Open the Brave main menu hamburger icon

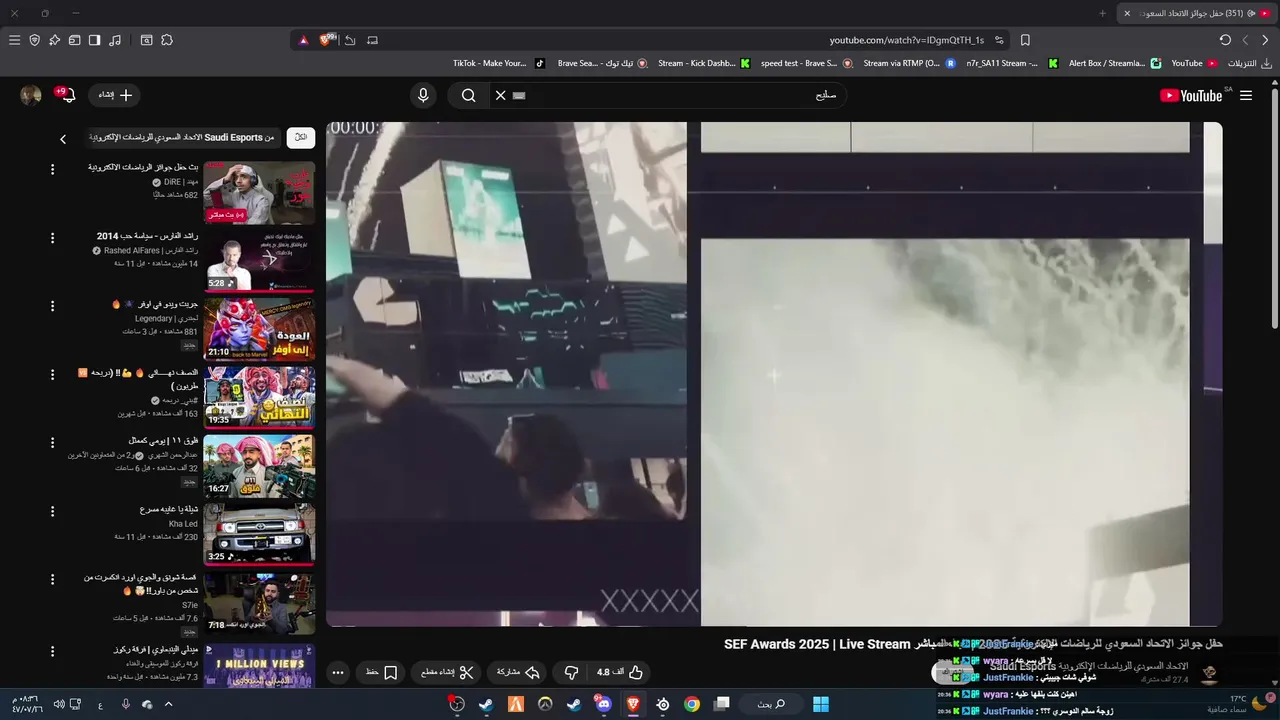click(14, 40)
